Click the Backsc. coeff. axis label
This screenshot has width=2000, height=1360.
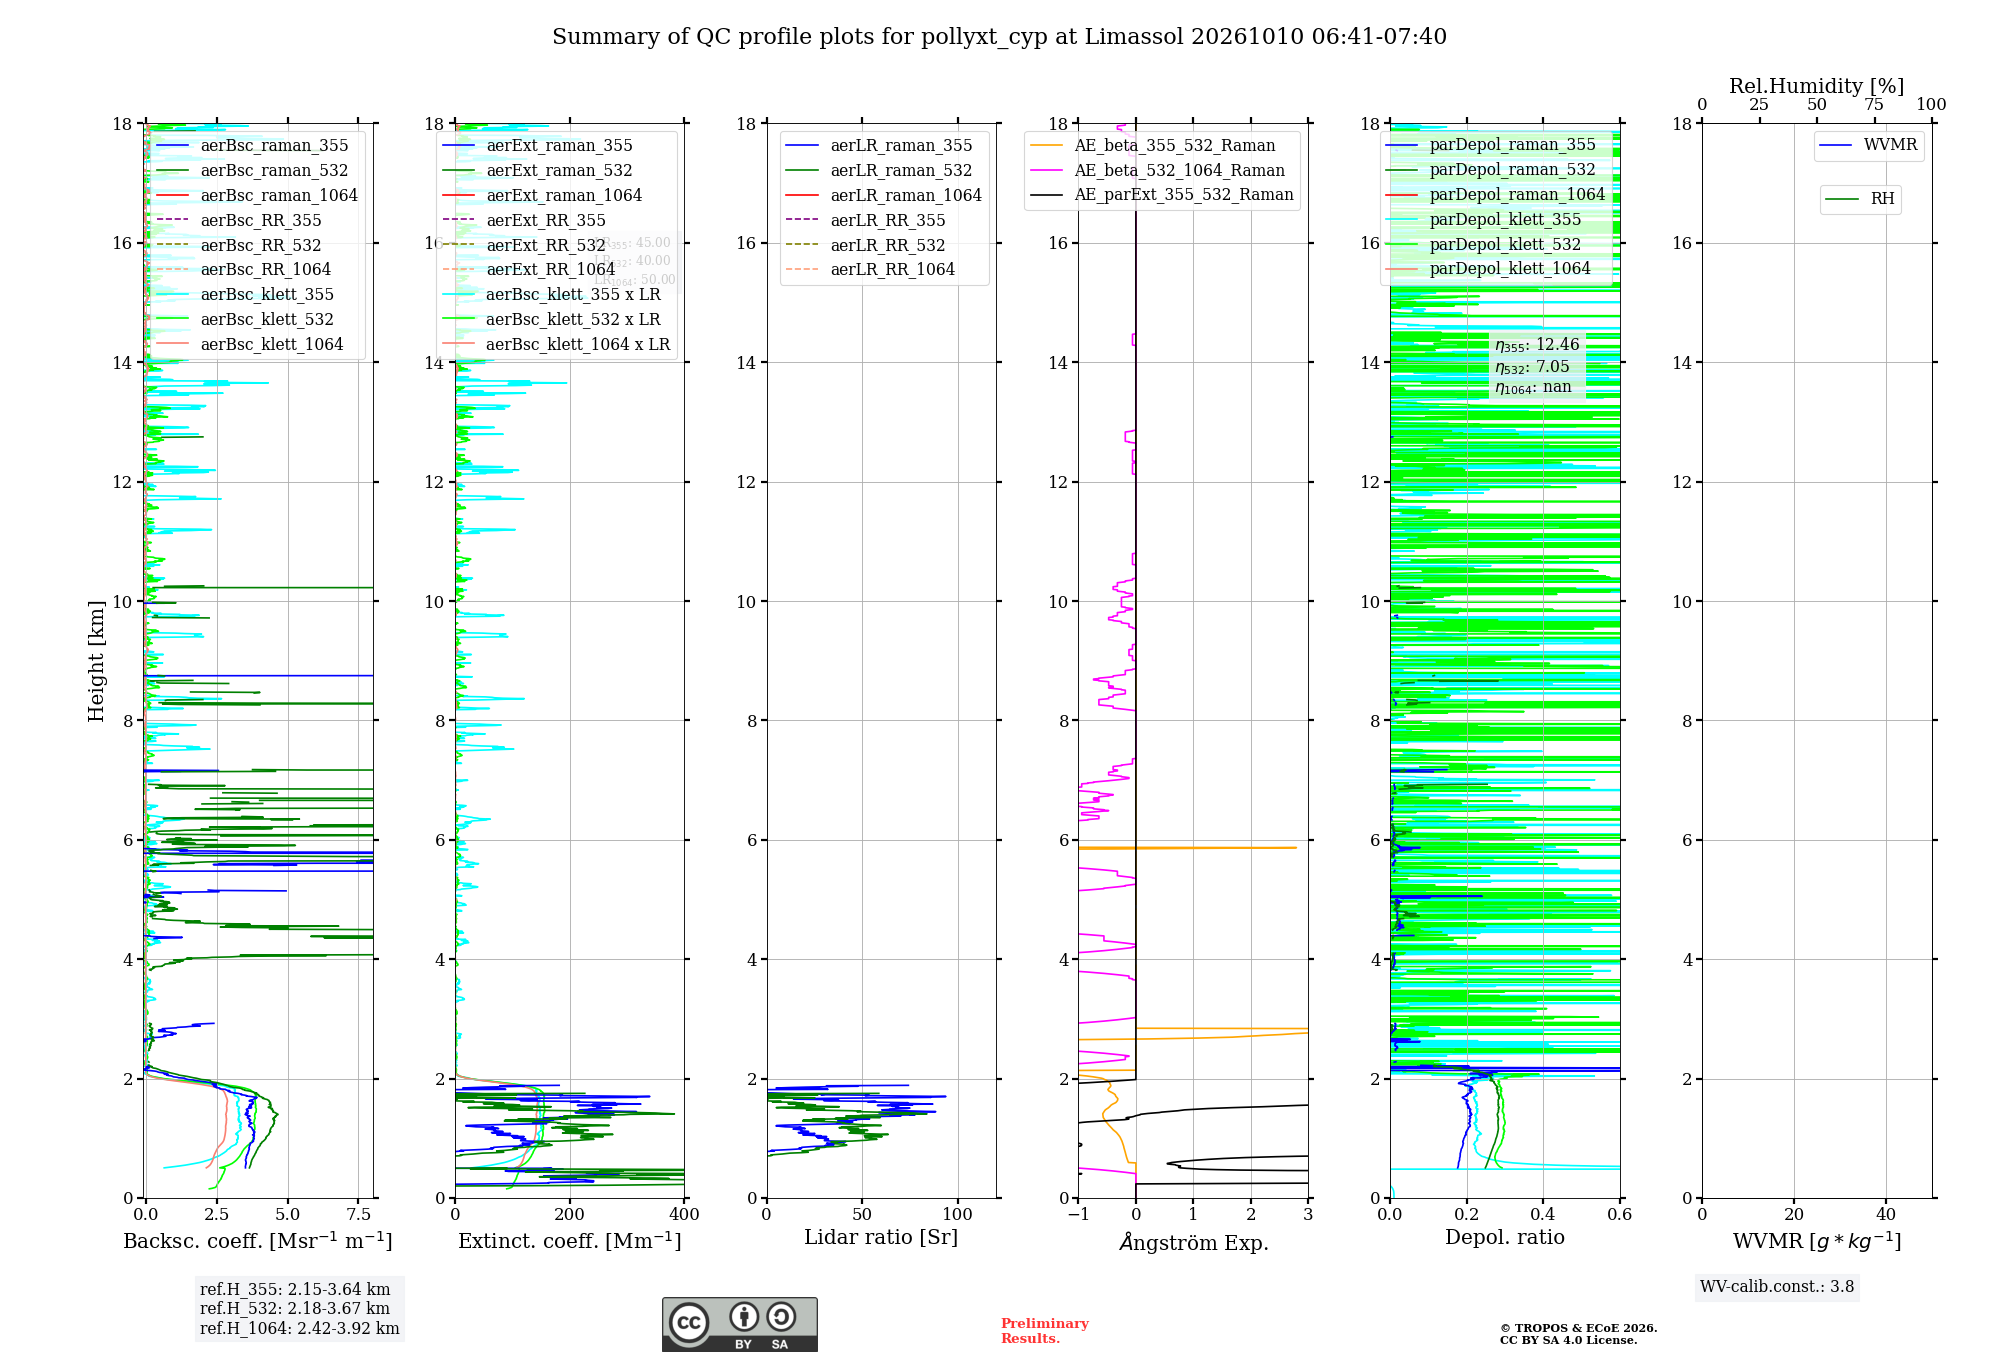point(258,1241)
